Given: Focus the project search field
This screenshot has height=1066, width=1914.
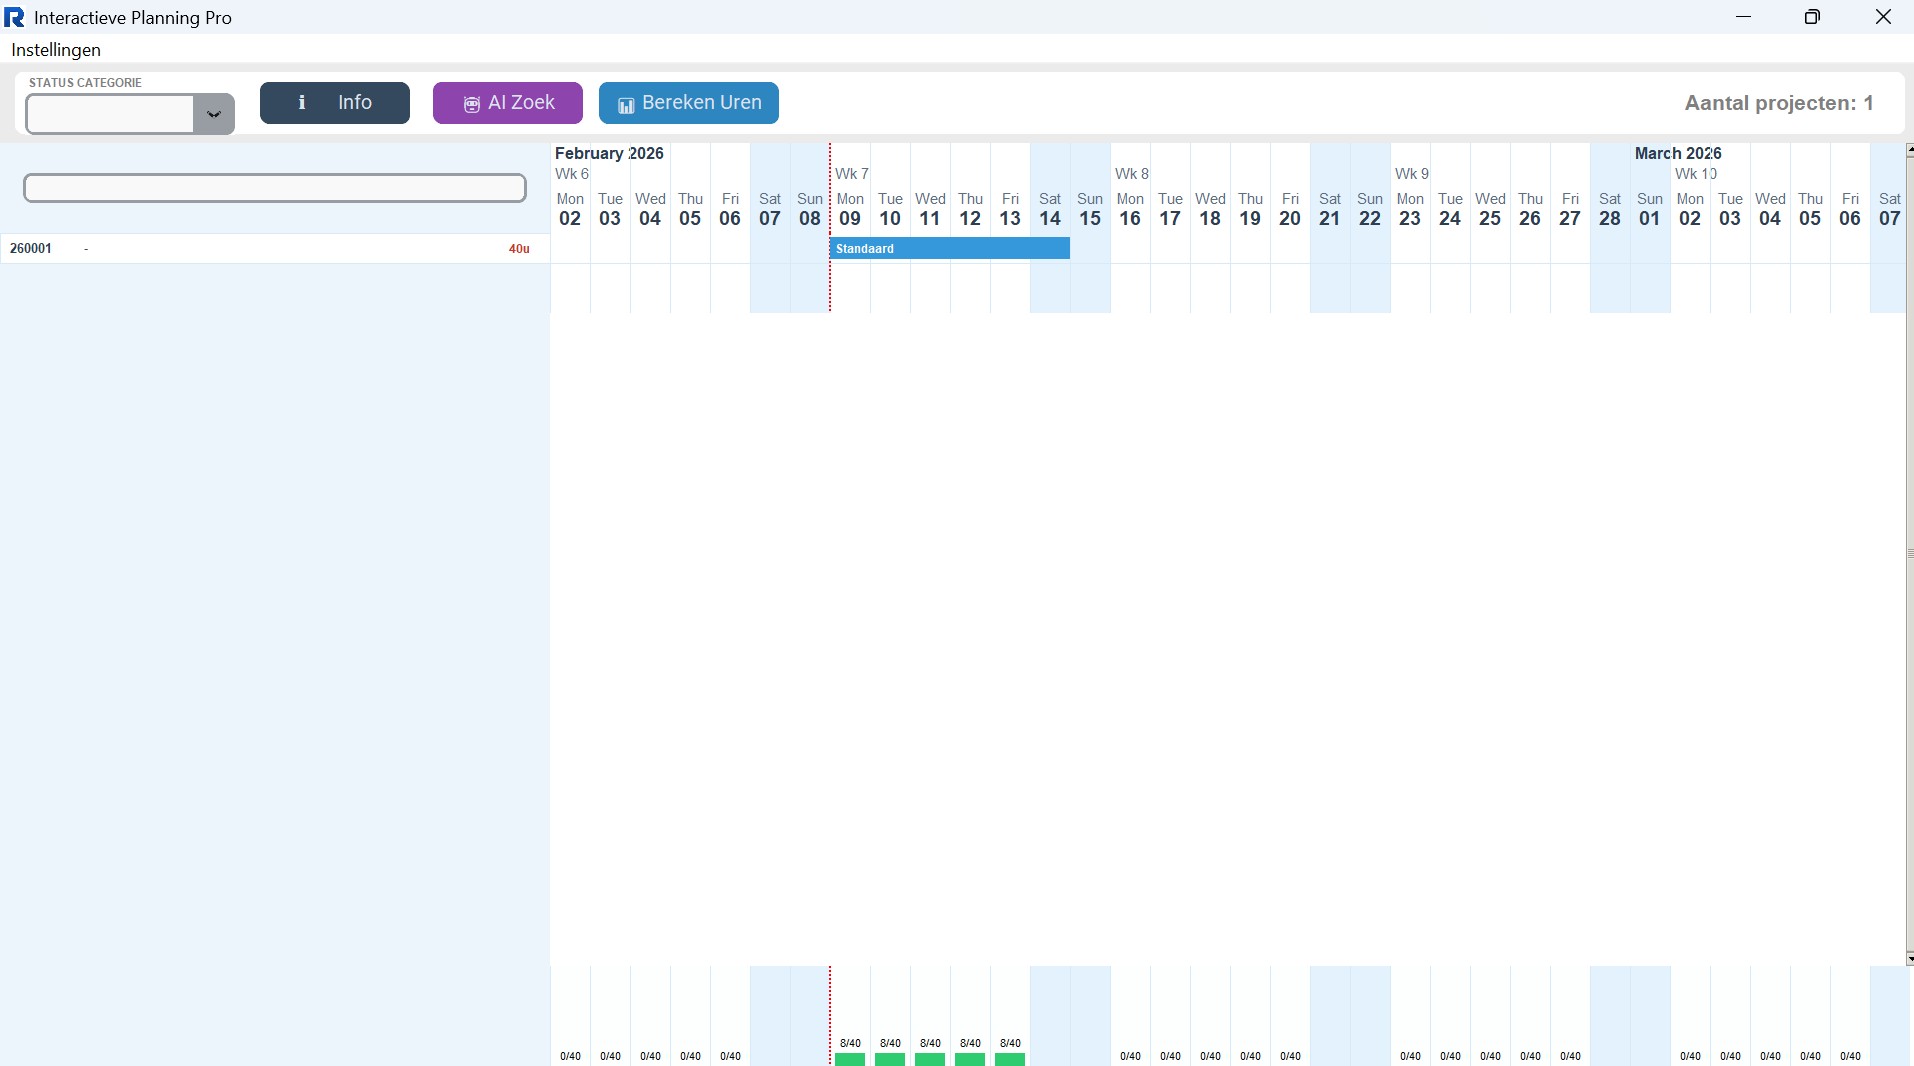Looking at the screenshot, I should pos(275,188).
